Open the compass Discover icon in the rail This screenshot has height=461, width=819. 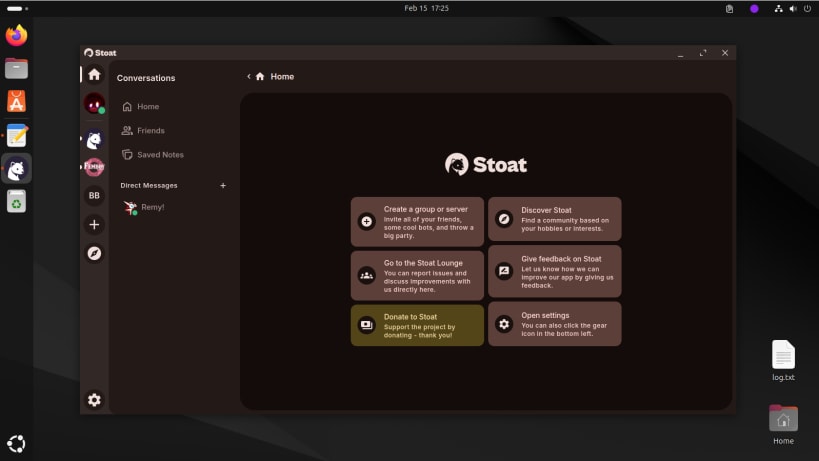click(x=94, y=254)
